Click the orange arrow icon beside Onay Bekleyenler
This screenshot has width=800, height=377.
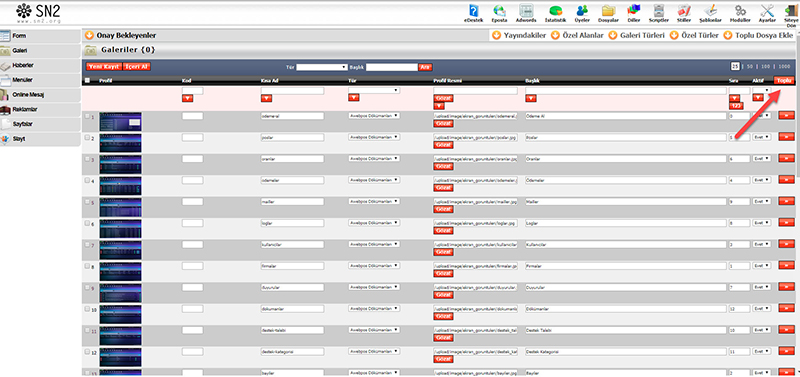pyautogui.click(x=89, y=36)
